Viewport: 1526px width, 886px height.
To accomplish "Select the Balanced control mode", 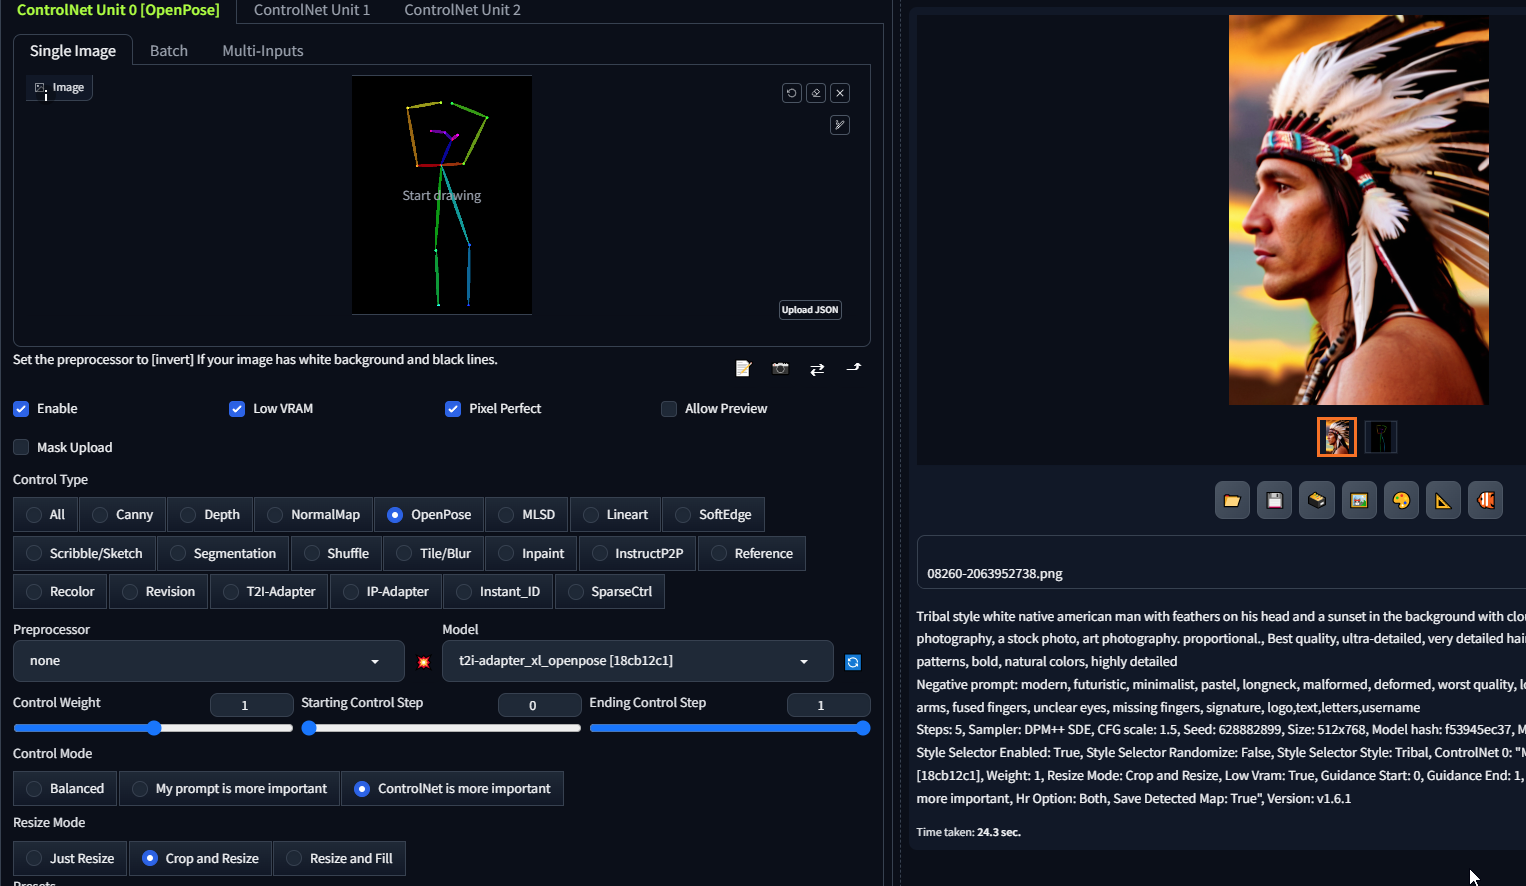I will (64, 788).
